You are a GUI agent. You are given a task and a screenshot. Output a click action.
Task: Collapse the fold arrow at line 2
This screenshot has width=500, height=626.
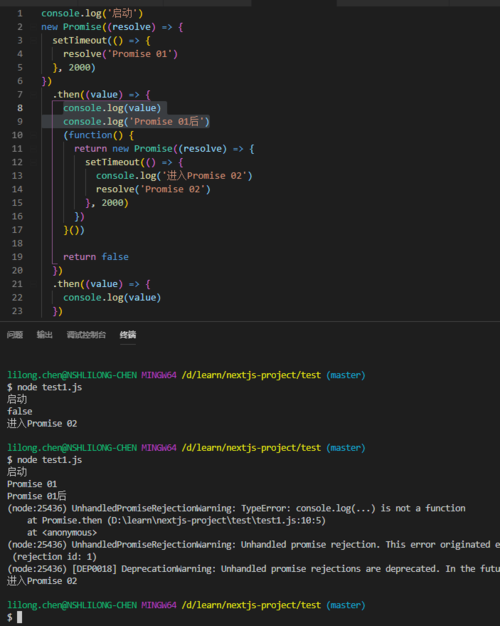(x=34, y=27)
